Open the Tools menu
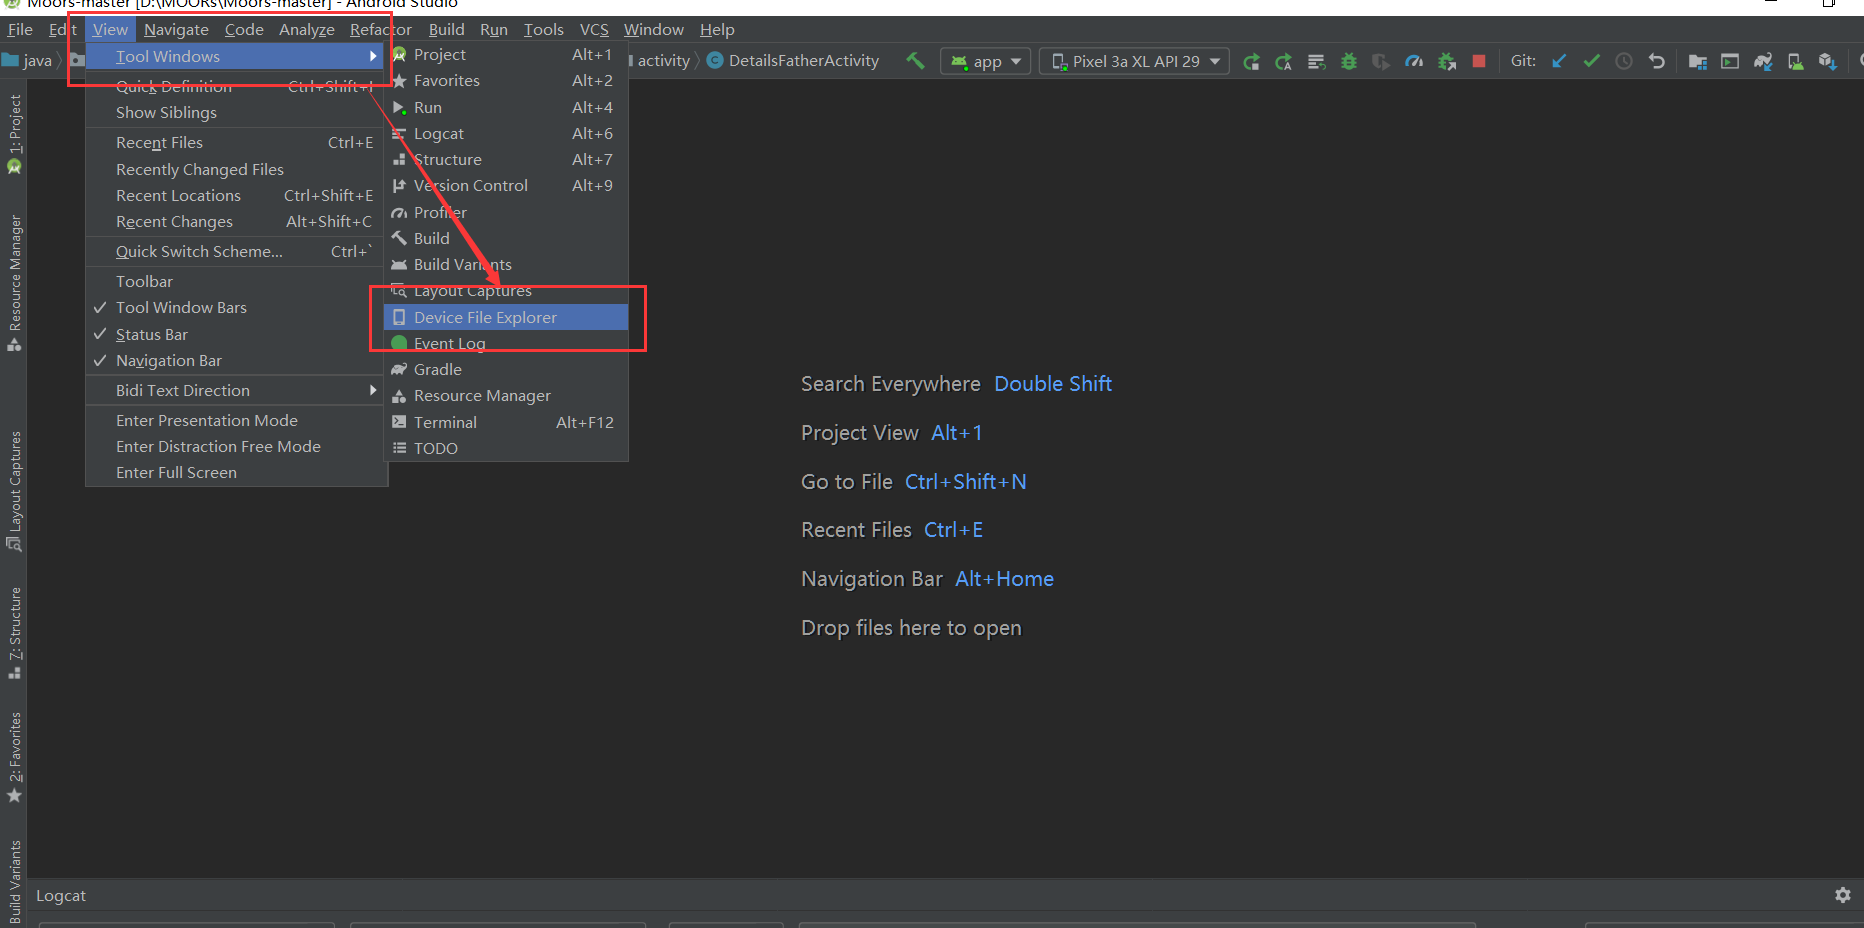Image resolution: width=1864 pixels, height=928 pixels. (x=544, y=29)
